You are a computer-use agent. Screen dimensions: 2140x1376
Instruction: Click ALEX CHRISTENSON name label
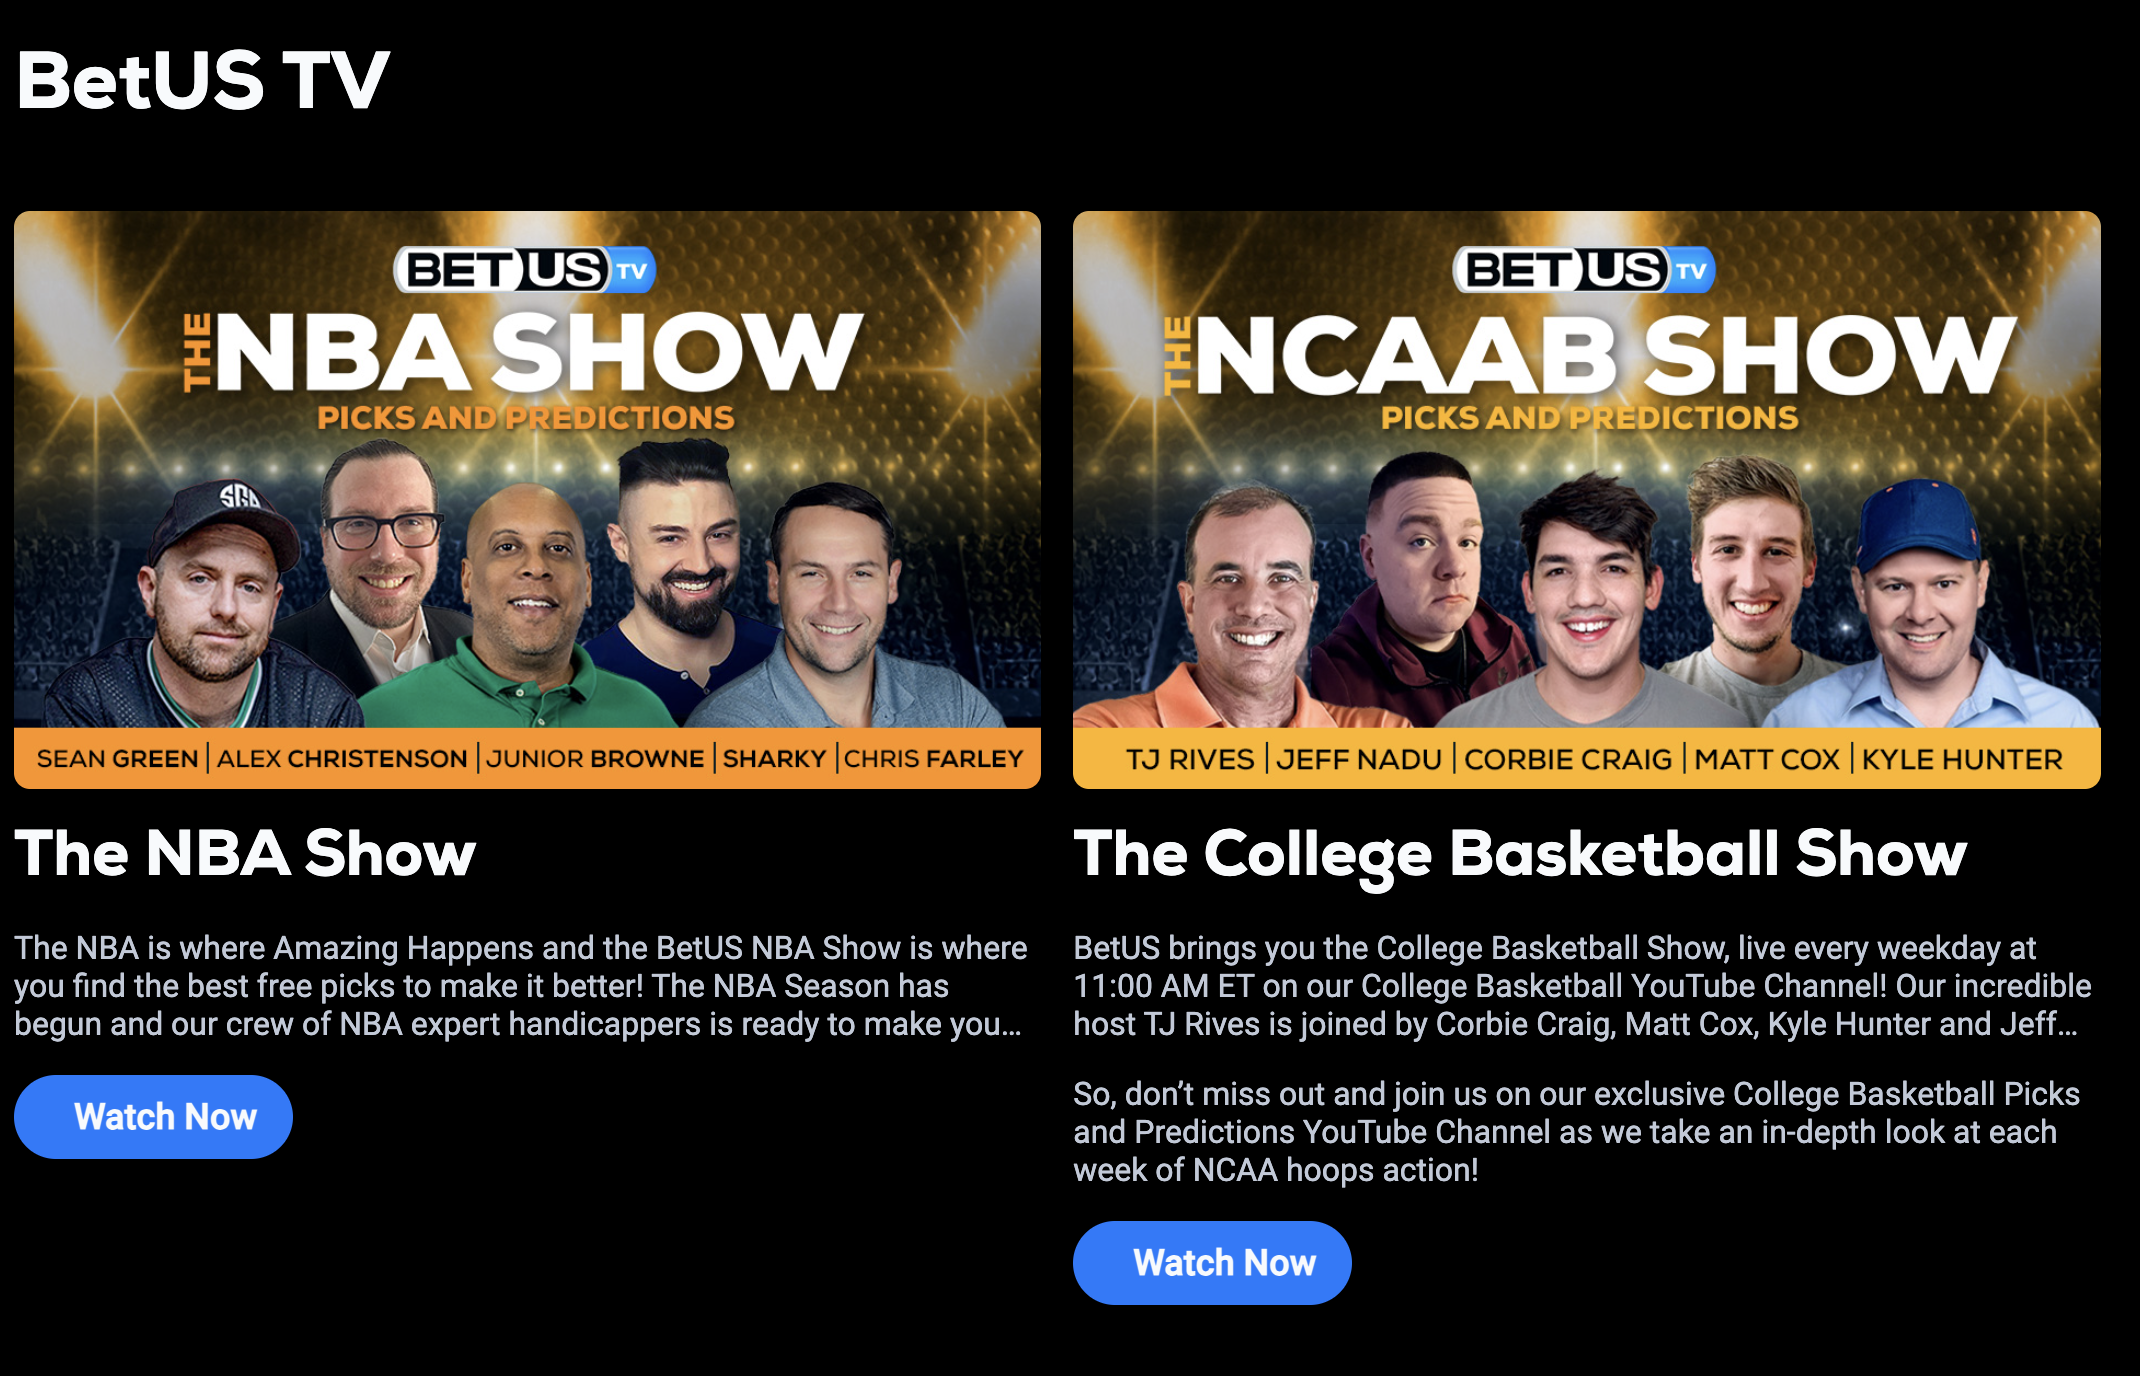342,759
